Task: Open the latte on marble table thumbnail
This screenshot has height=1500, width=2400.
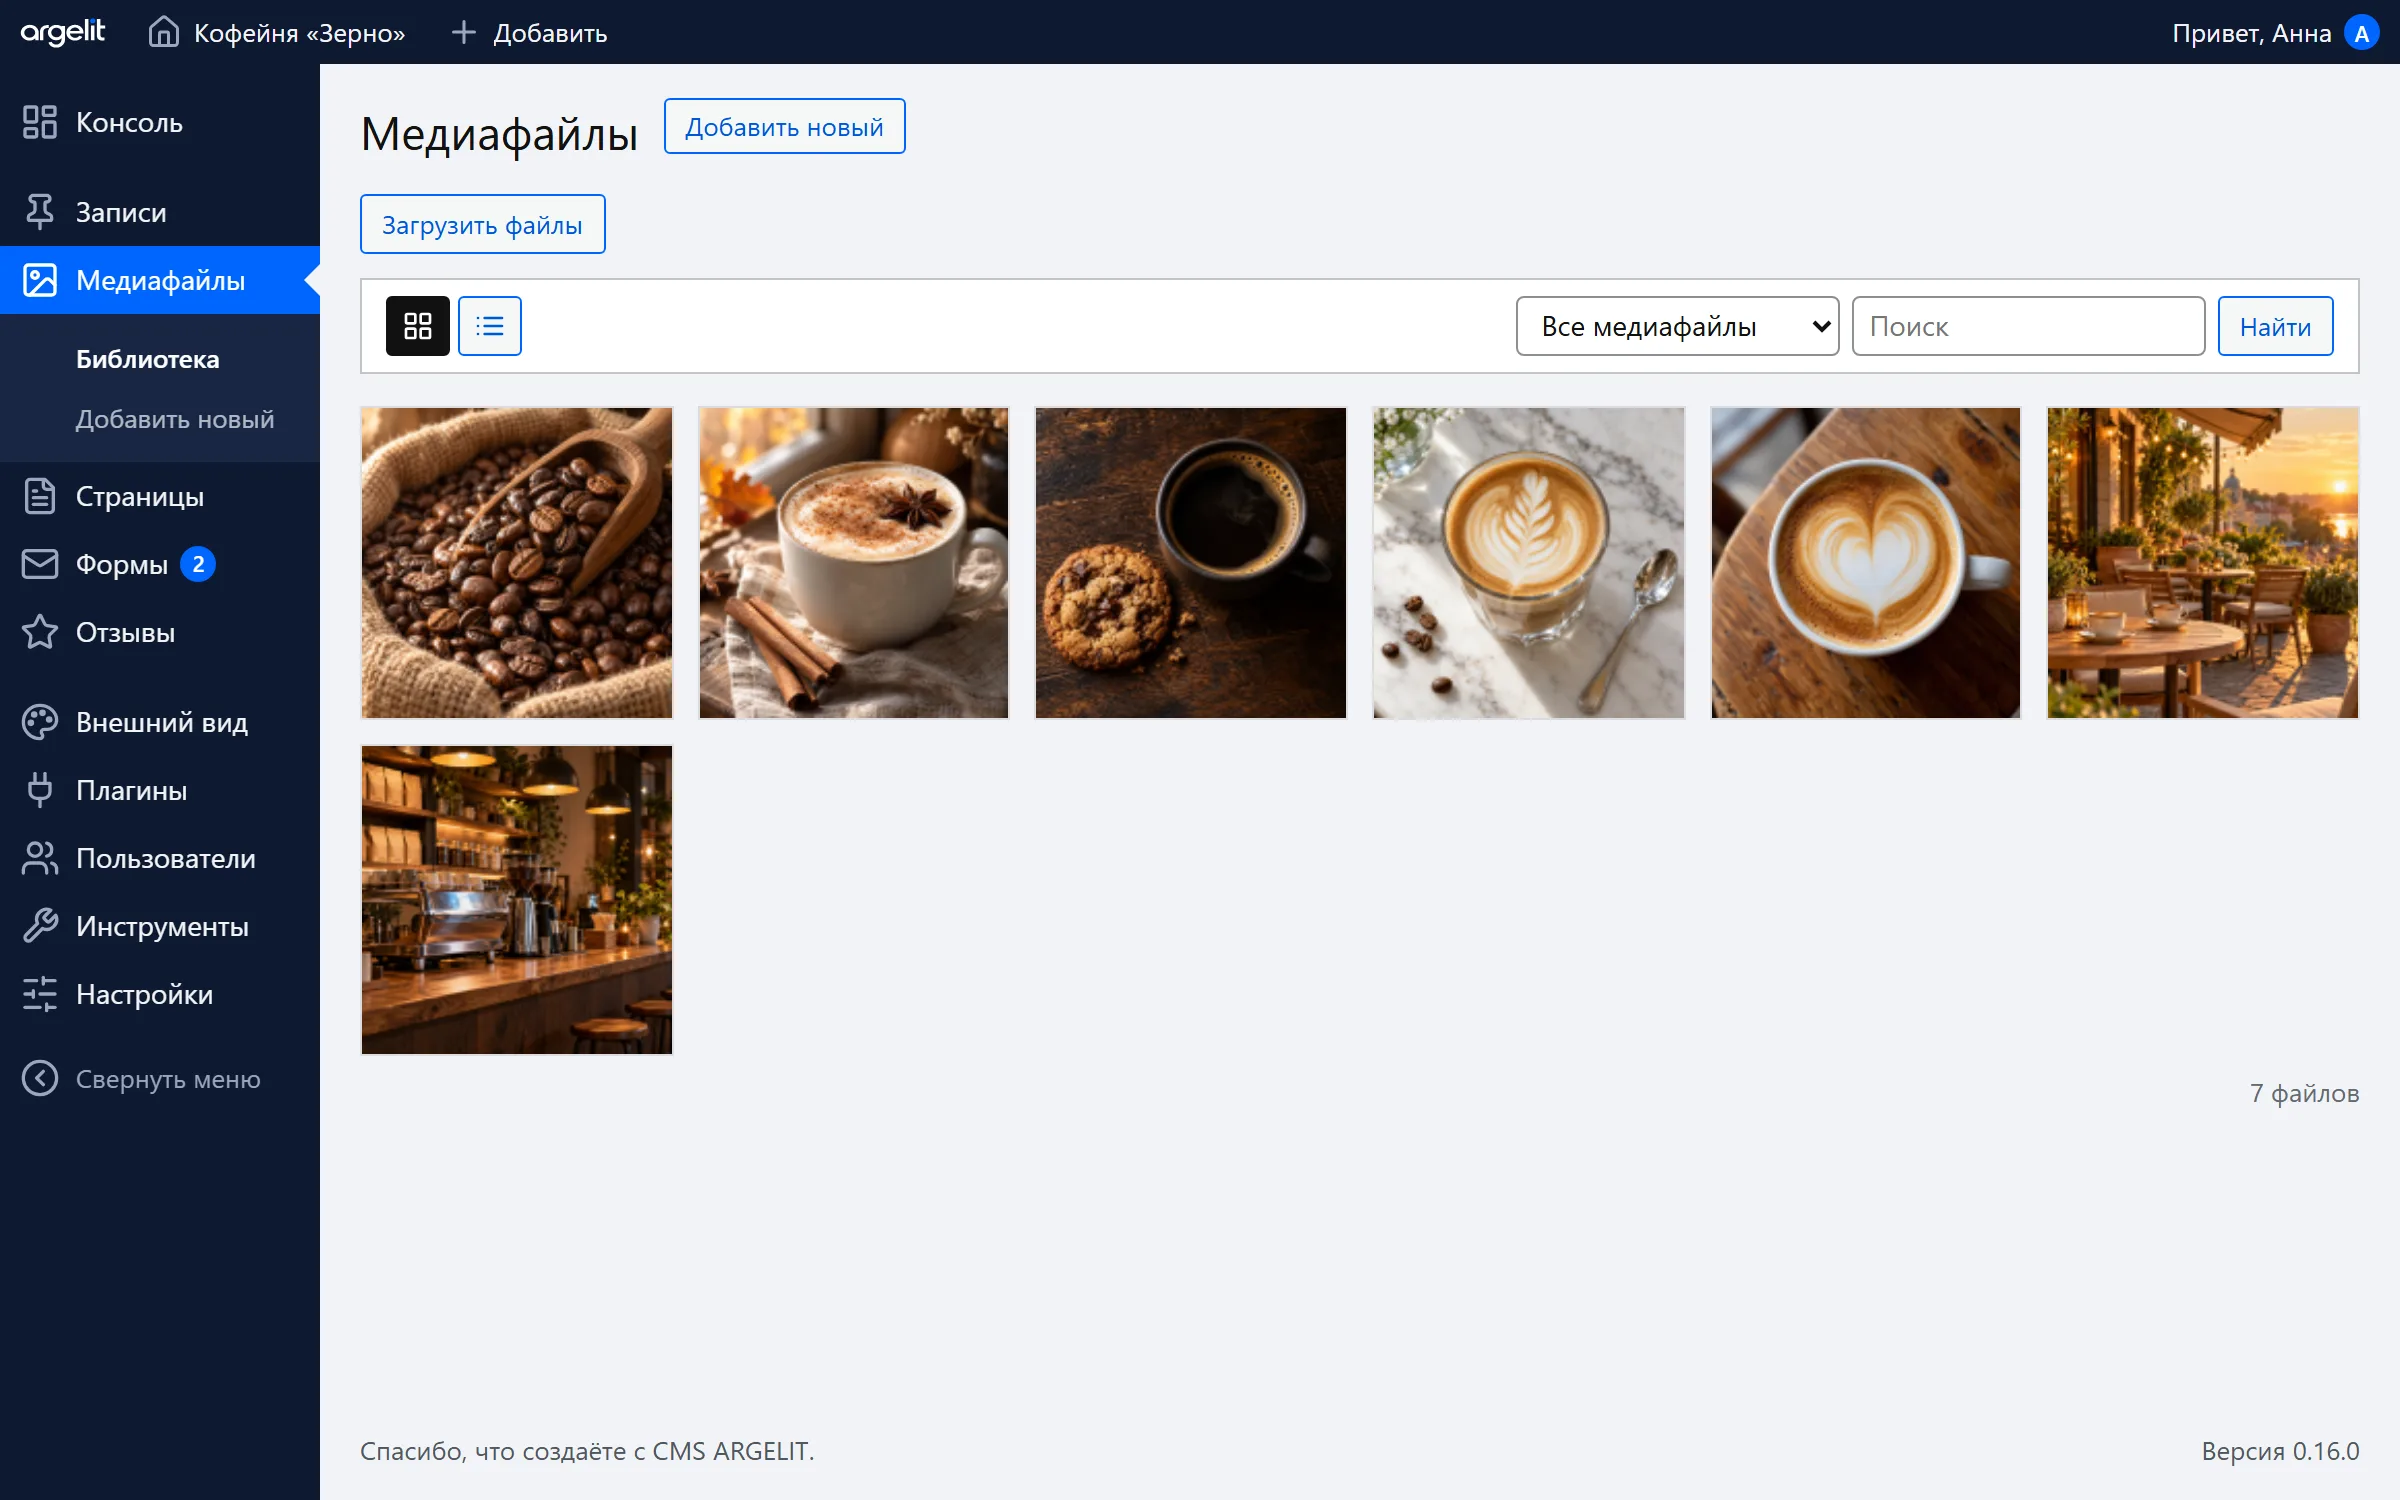Action: tap(1528, 562)
